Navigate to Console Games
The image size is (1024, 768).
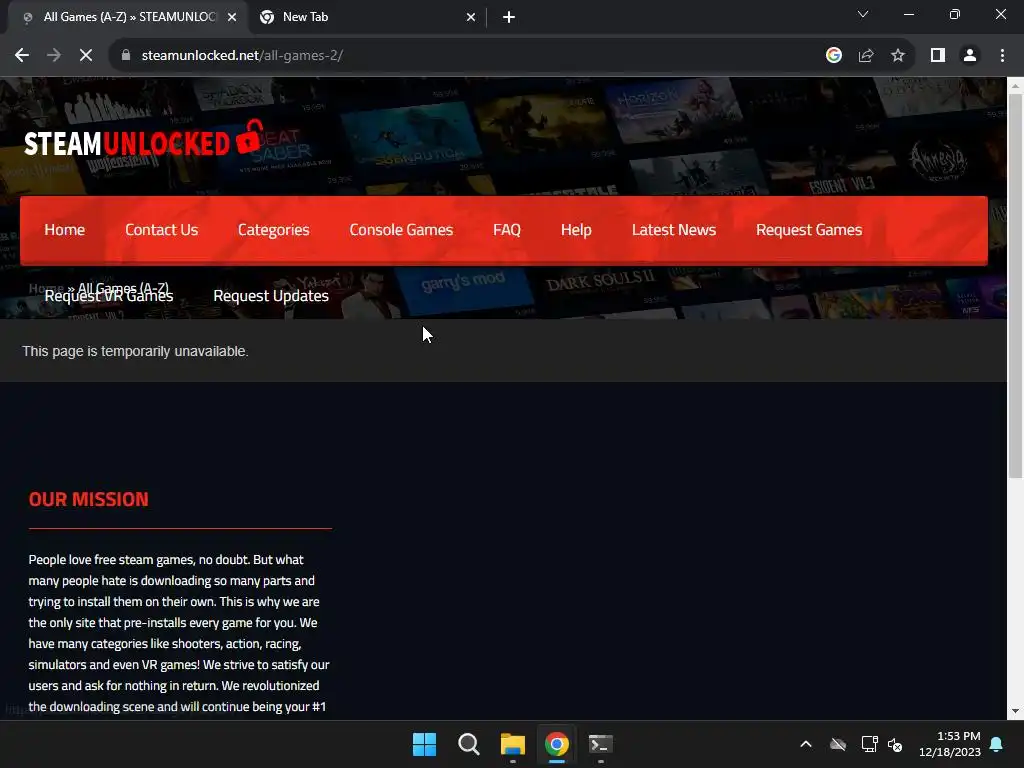point(401,230)
